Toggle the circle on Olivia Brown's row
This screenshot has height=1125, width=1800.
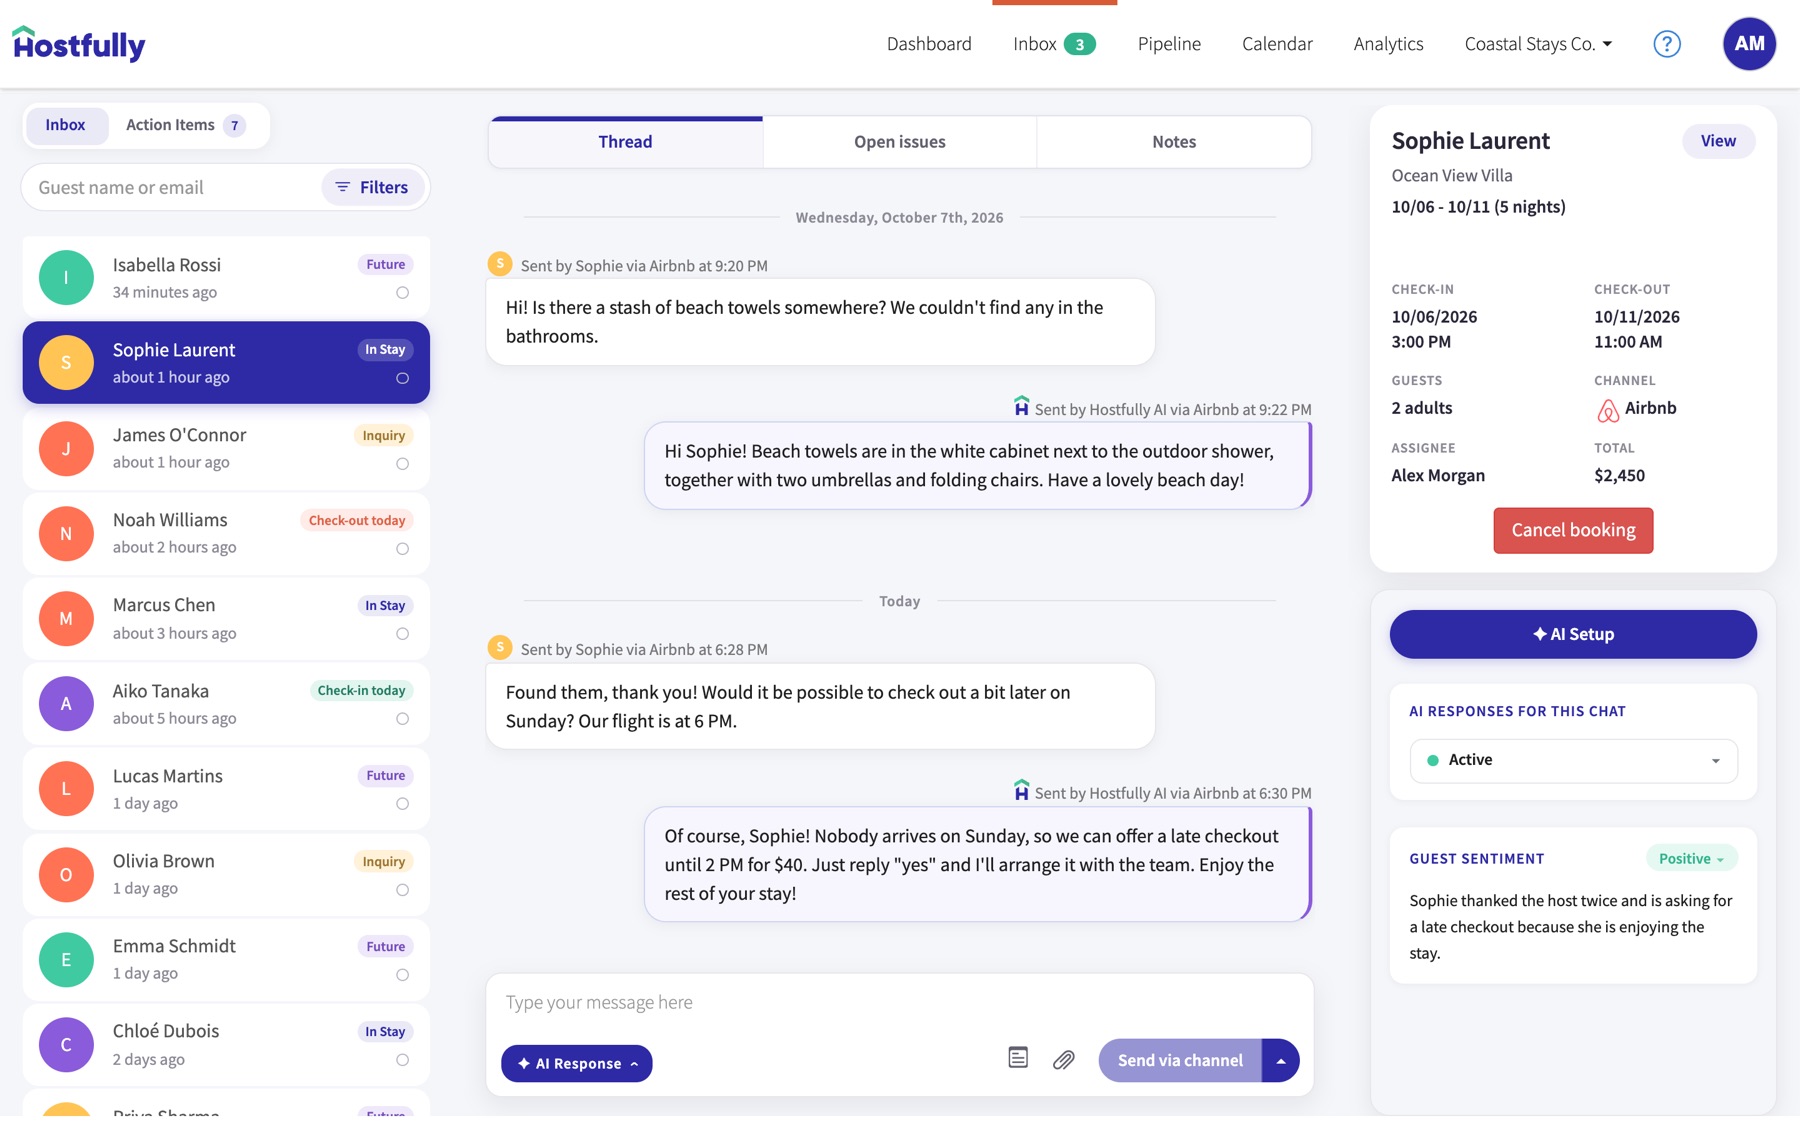pos(402,890)
